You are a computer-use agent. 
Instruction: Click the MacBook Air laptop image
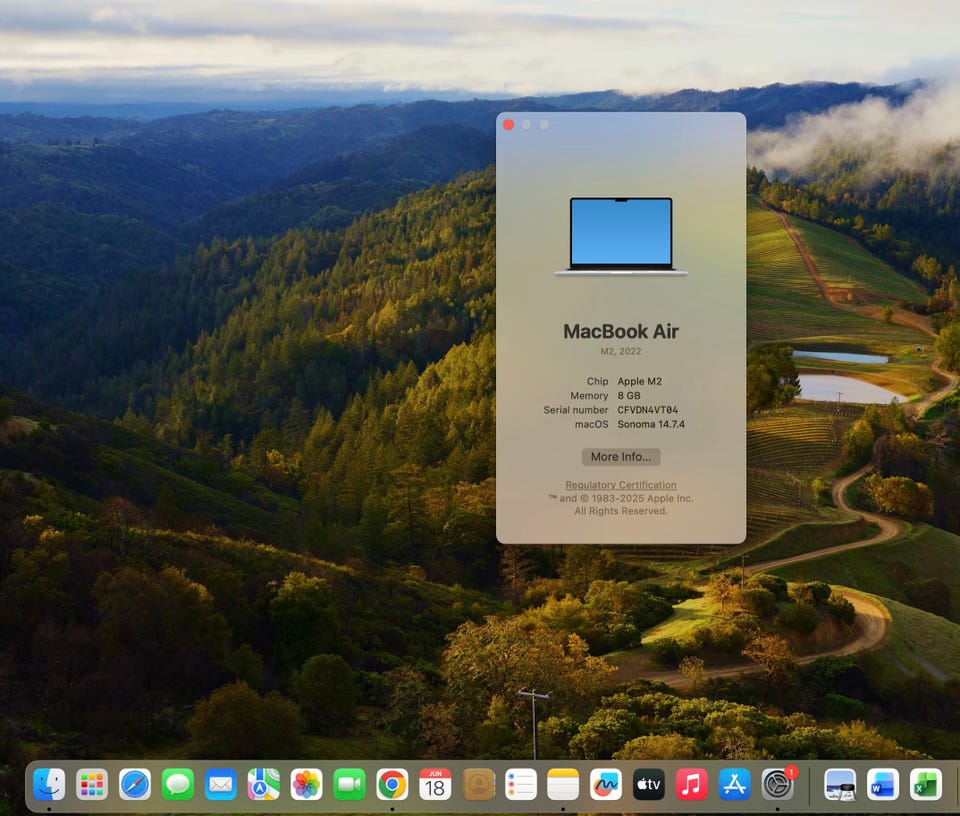point(621,237)
